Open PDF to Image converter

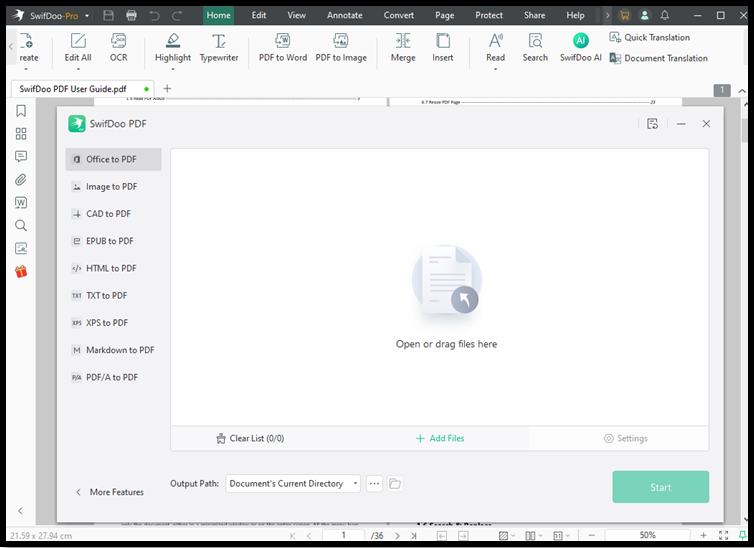341,48
